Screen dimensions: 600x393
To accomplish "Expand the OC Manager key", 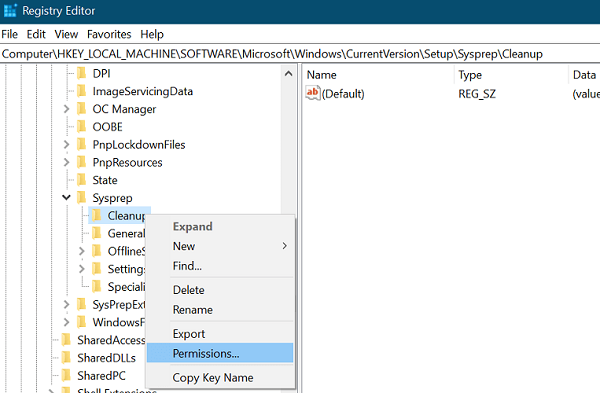I will (x=67, y=109).
